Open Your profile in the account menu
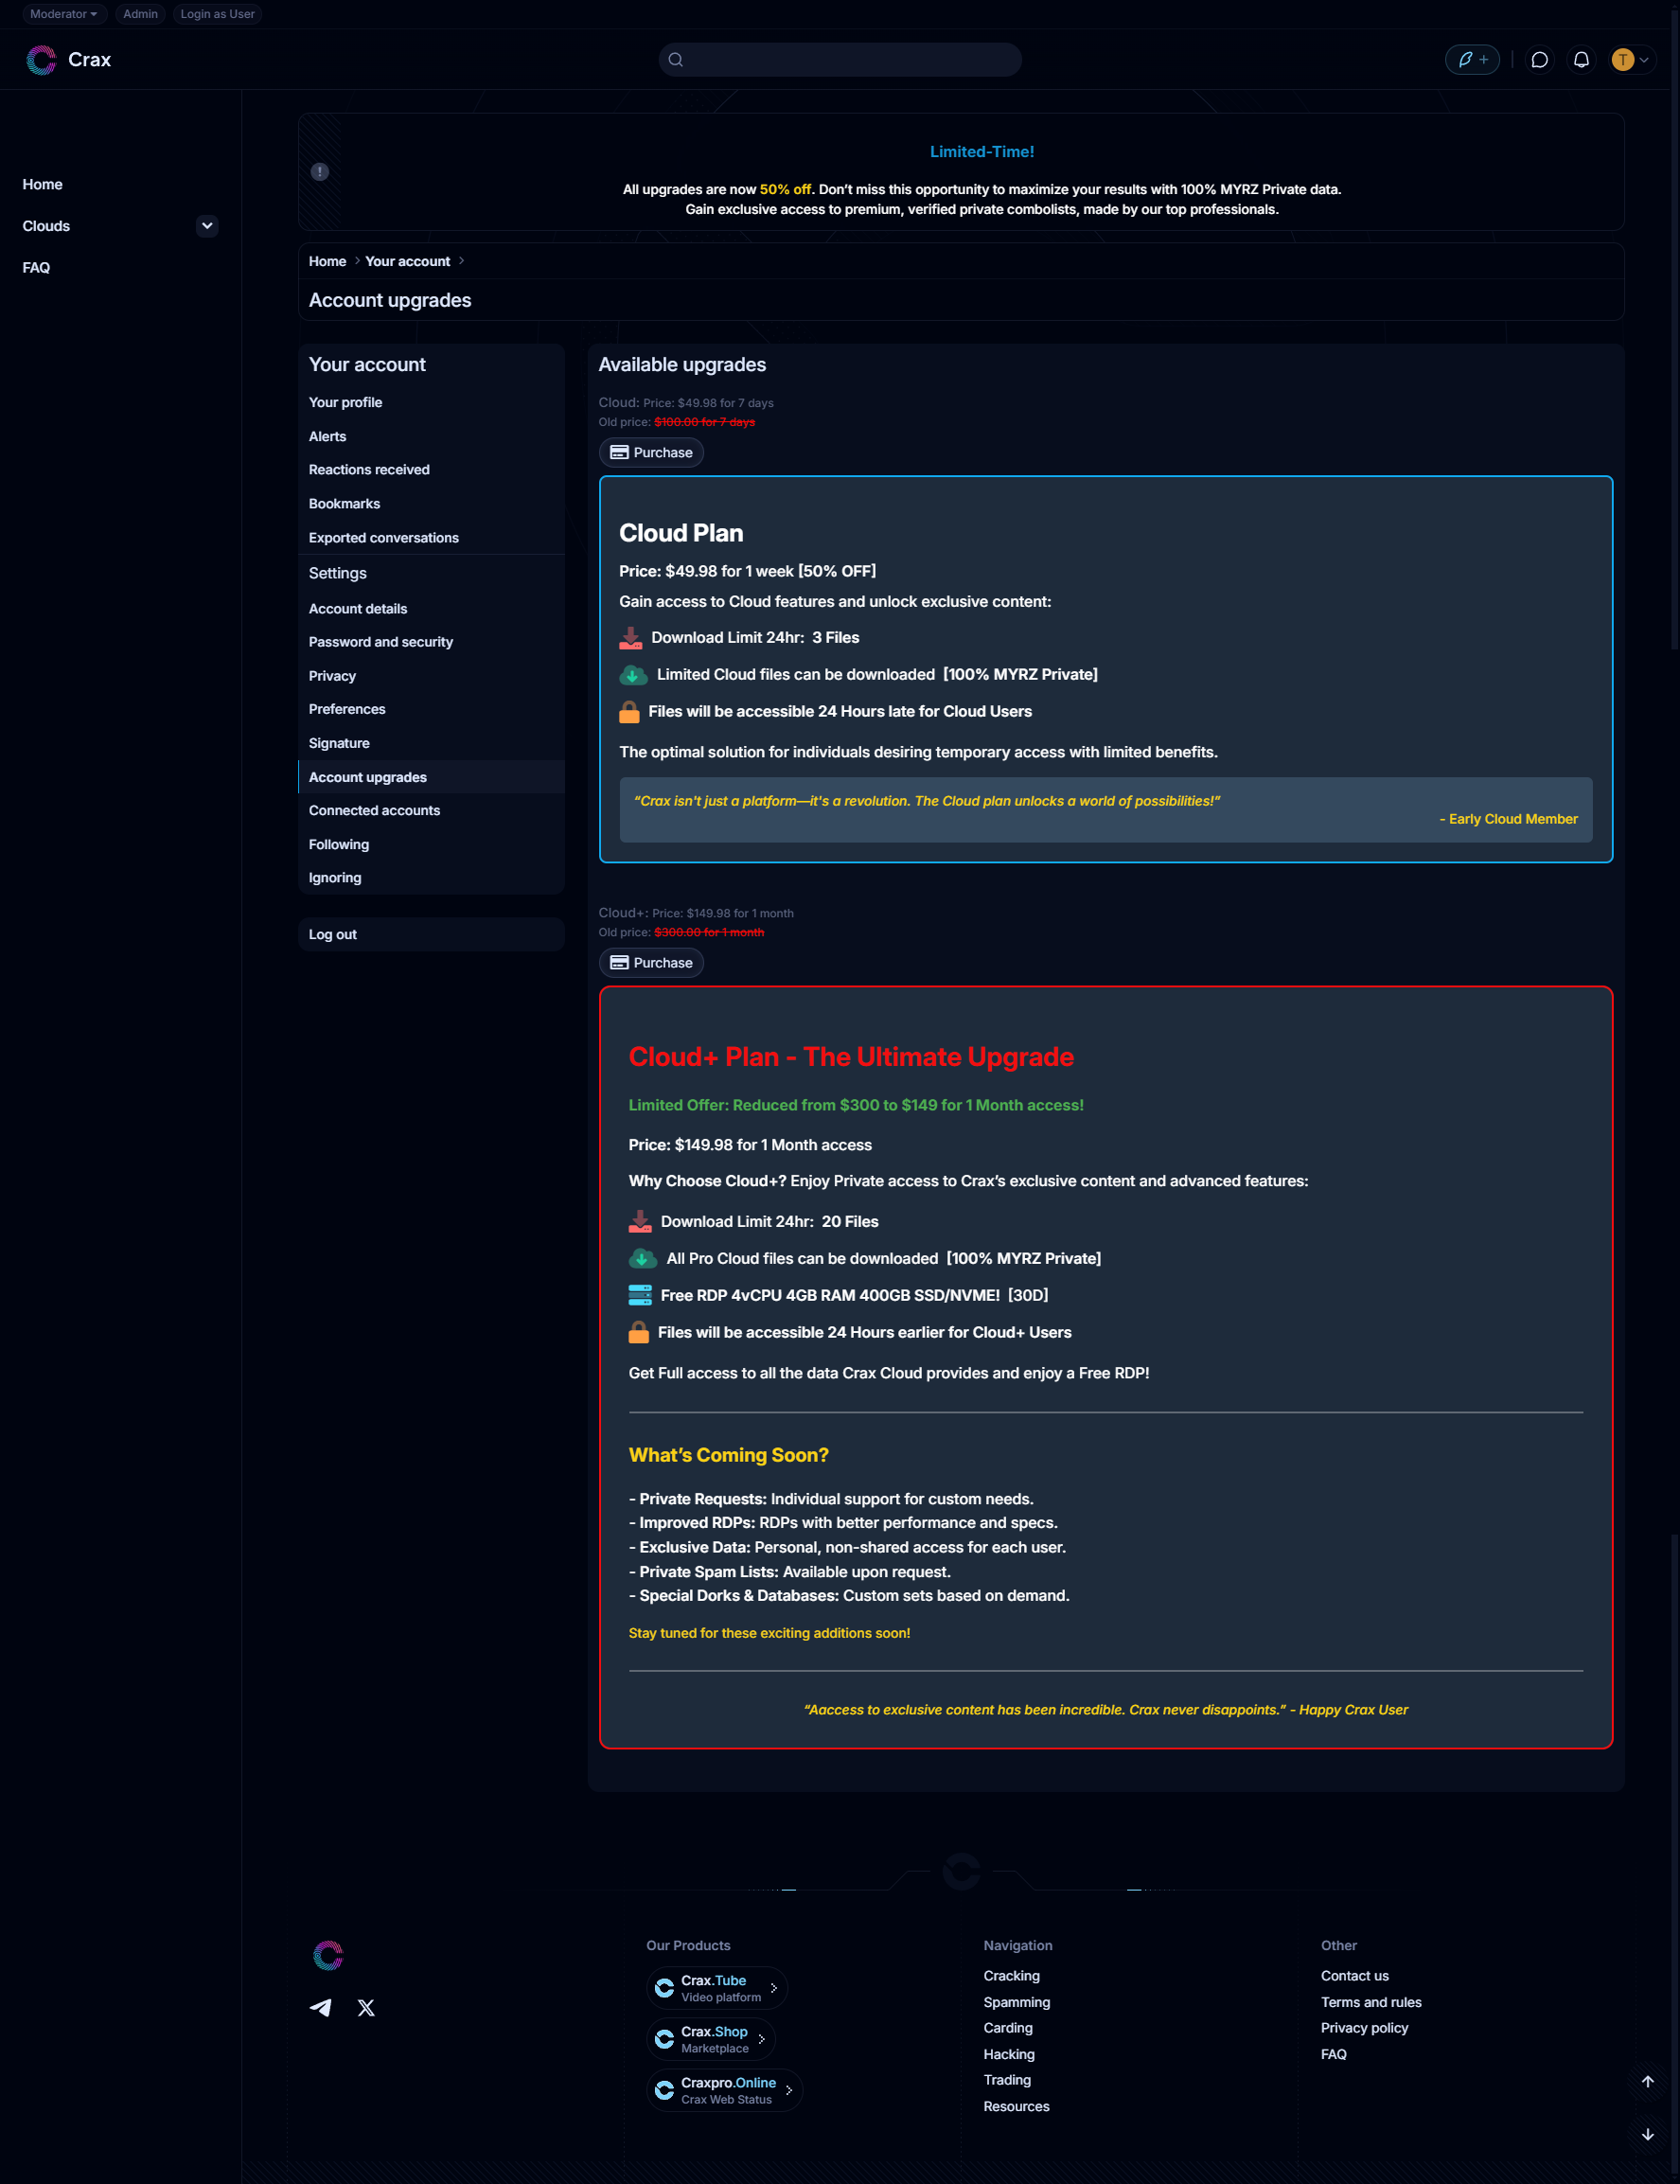The image size is (1680, 2184). pyautogui.click(x=431, y=402)
